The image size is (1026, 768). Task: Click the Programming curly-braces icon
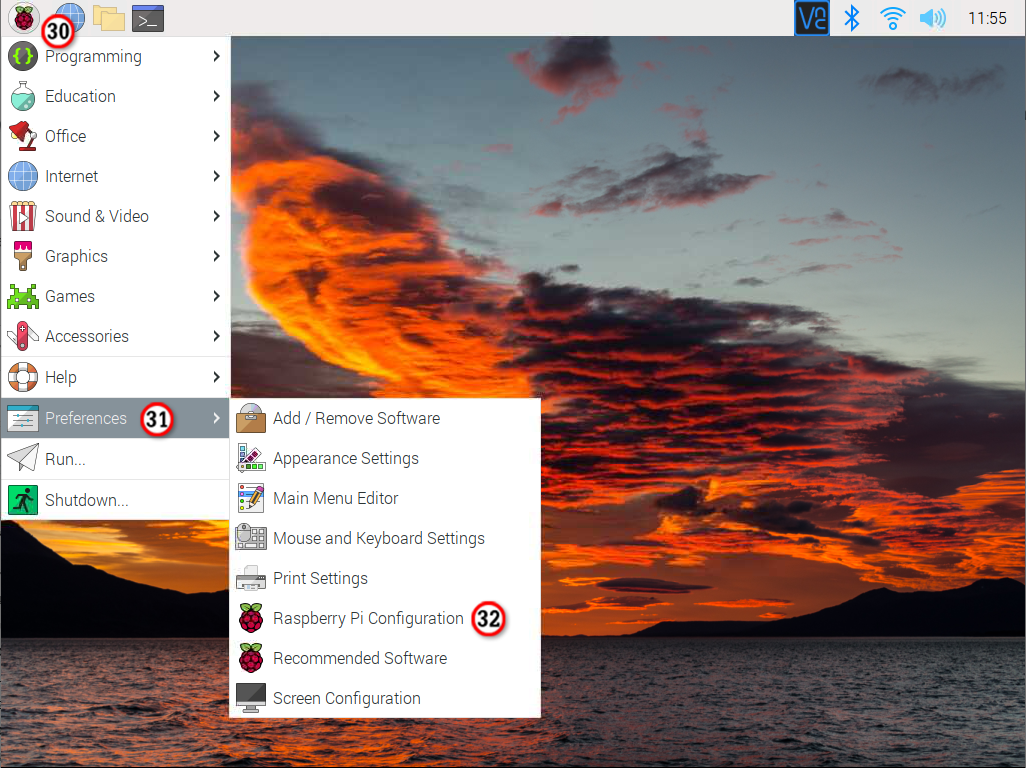pos(23,56)
